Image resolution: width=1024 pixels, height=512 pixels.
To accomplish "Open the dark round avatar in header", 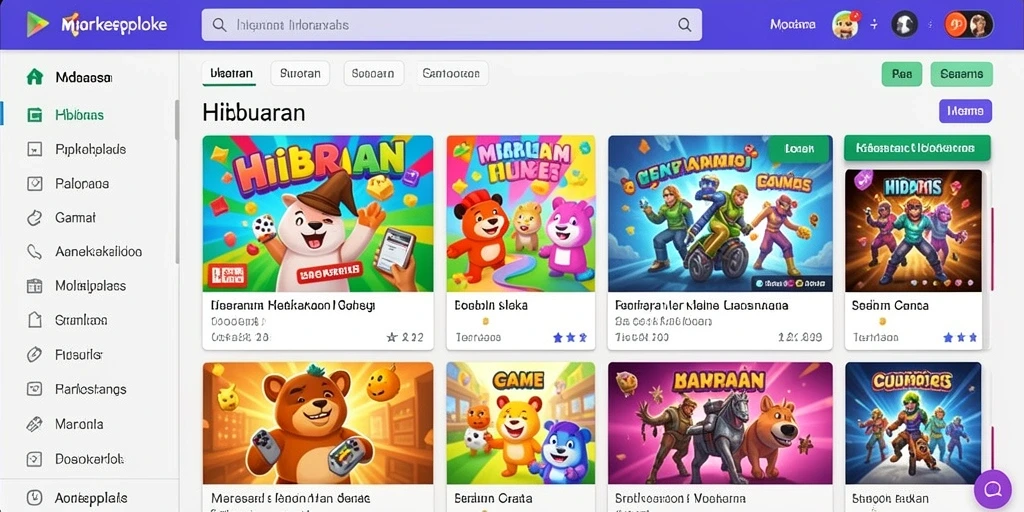I will (x=904, y=25).
